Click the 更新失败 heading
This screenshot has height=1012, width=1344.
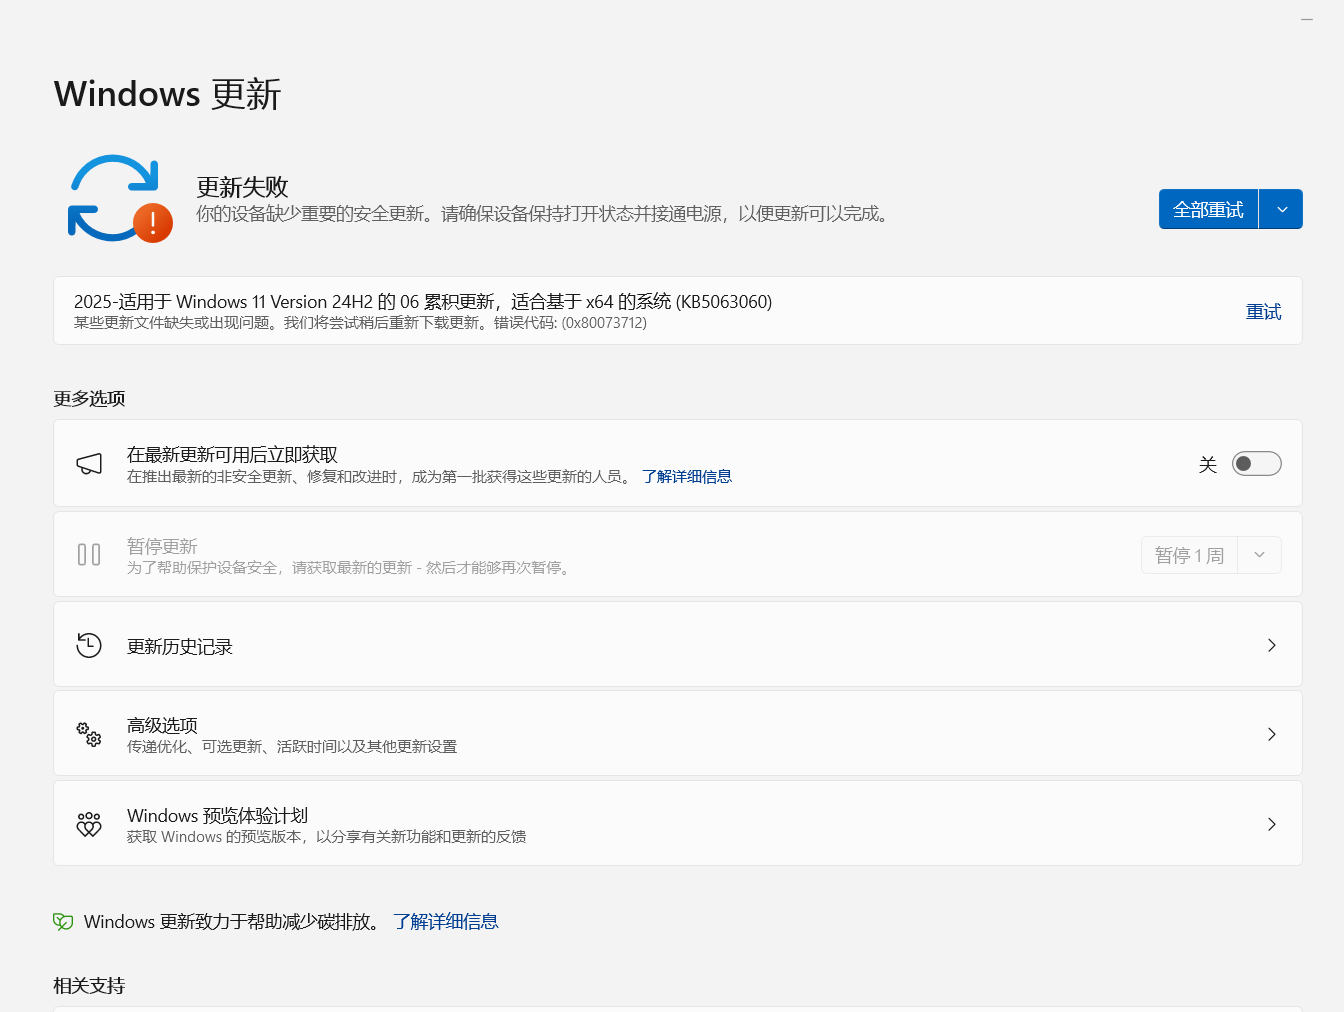(242, 187)
